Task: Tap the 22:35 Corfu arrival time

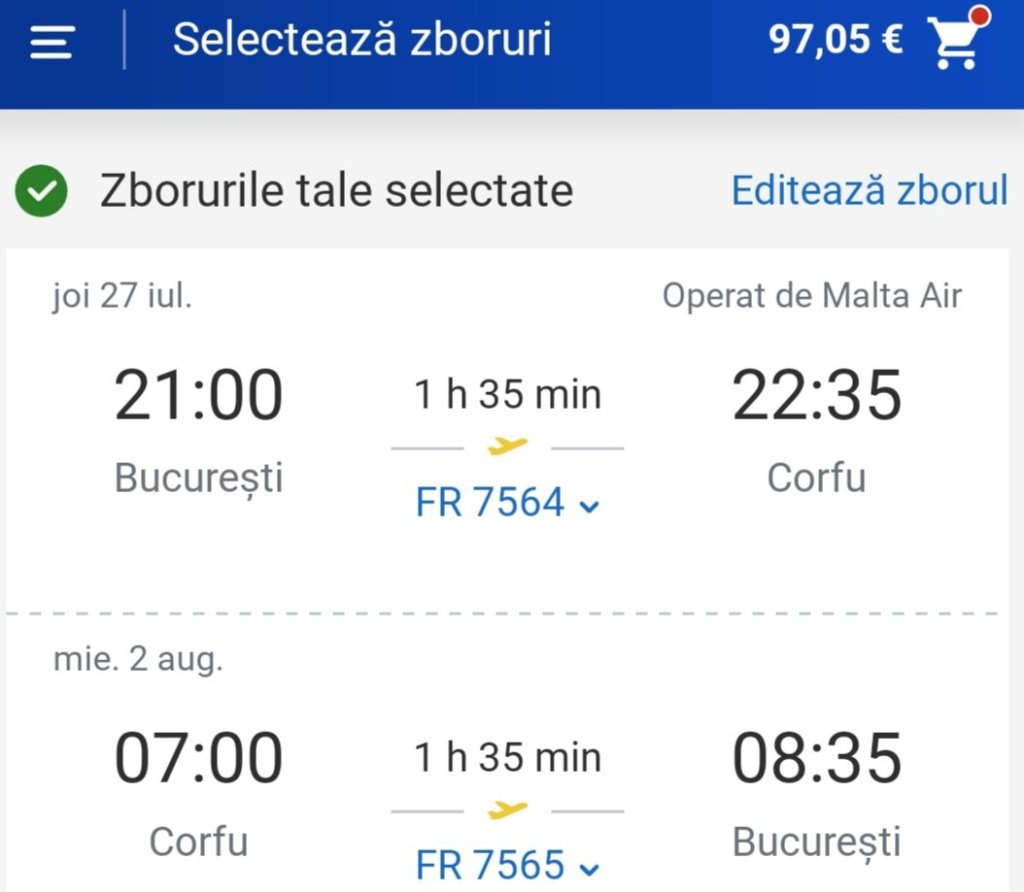Action: pyautogui.click(x=817, y=396)
